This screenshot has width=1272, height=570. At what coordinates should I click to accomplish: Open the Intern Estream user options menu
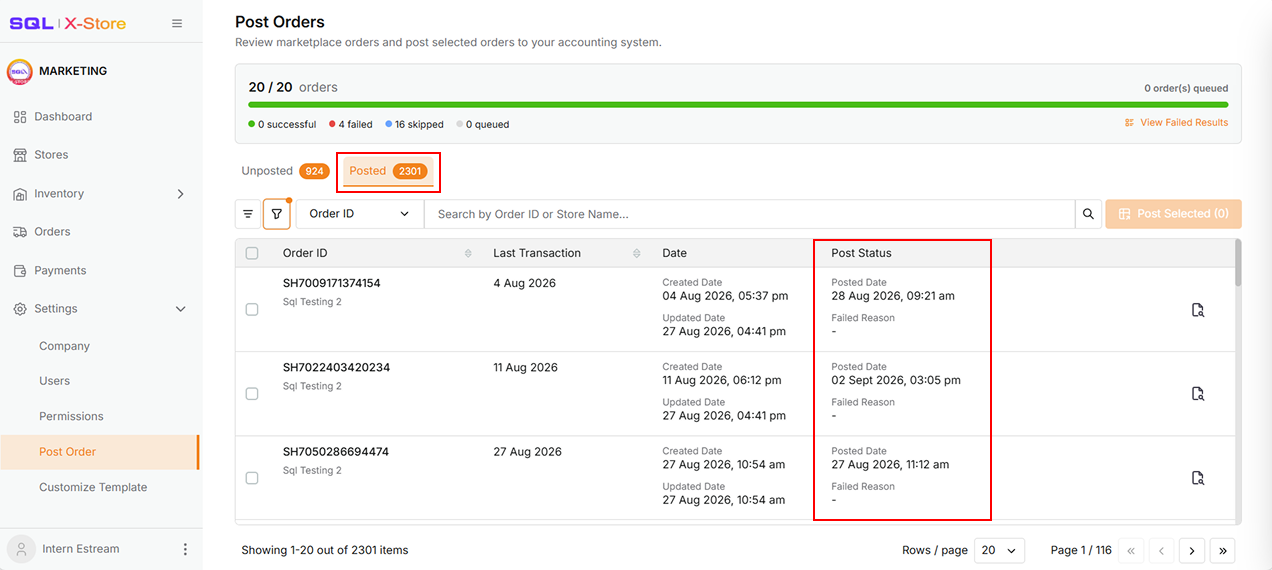tap(185, 549)
